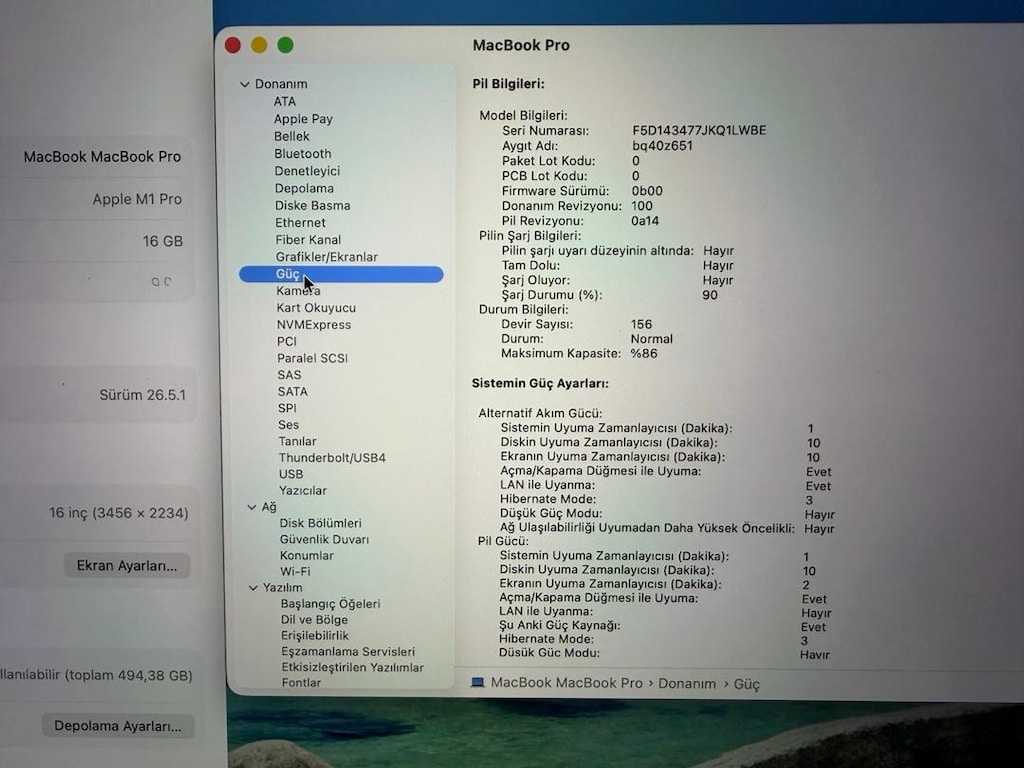This screenshot has width=1024, height=768.
Task: Click Ekran Ayarları button in About window
Action: [x=127, y=566]
